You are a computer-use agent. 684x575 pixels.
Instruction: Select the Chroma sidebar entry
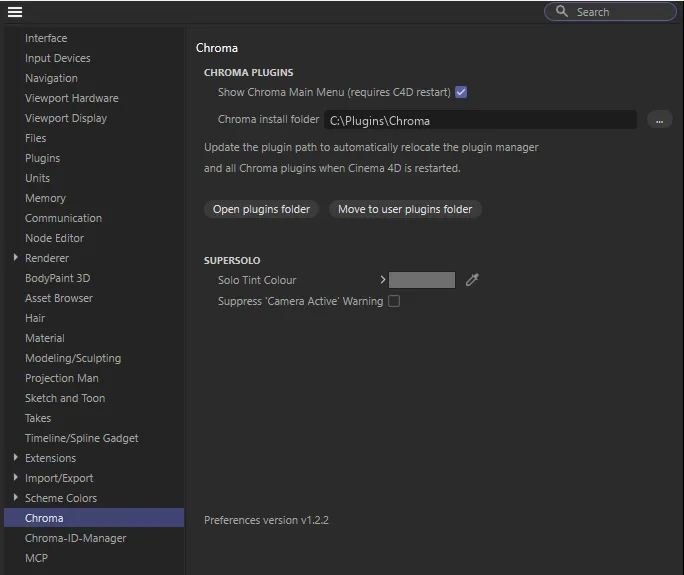pos(94,518)
